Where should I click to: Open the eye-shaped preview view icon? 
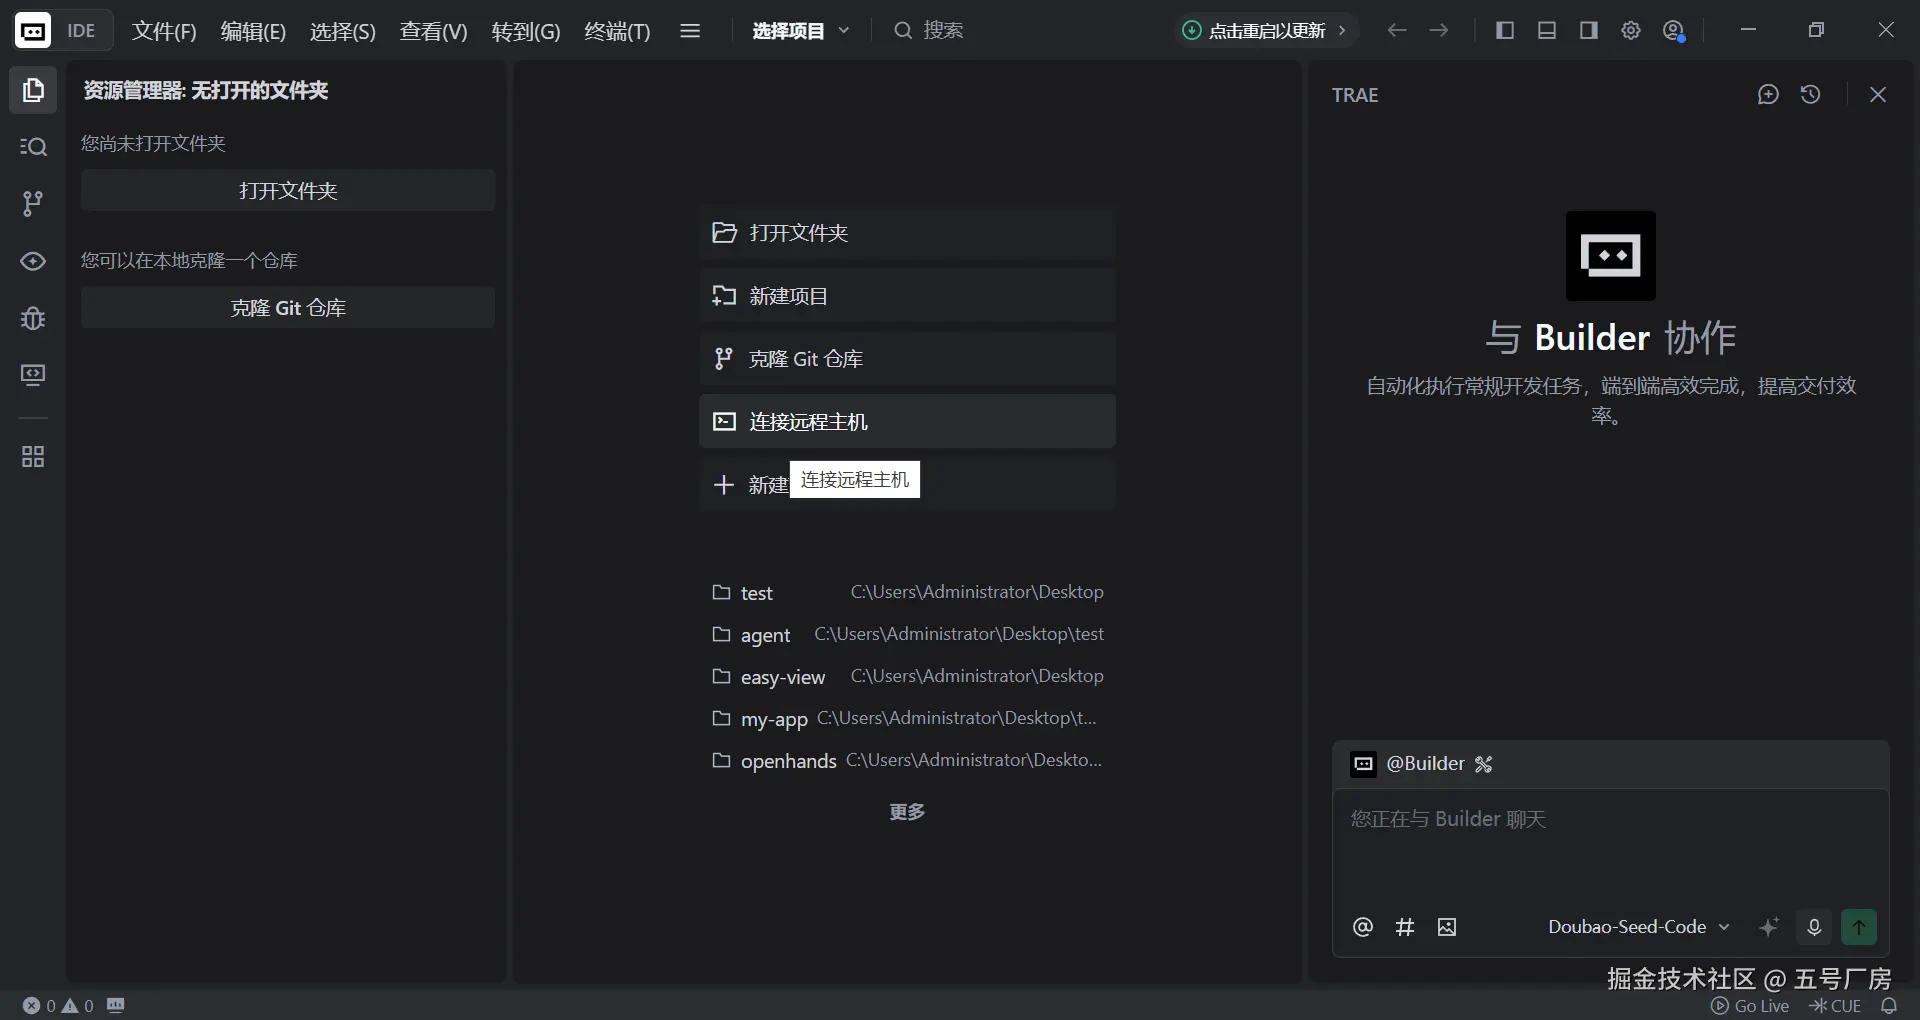[x=33, y=261]
